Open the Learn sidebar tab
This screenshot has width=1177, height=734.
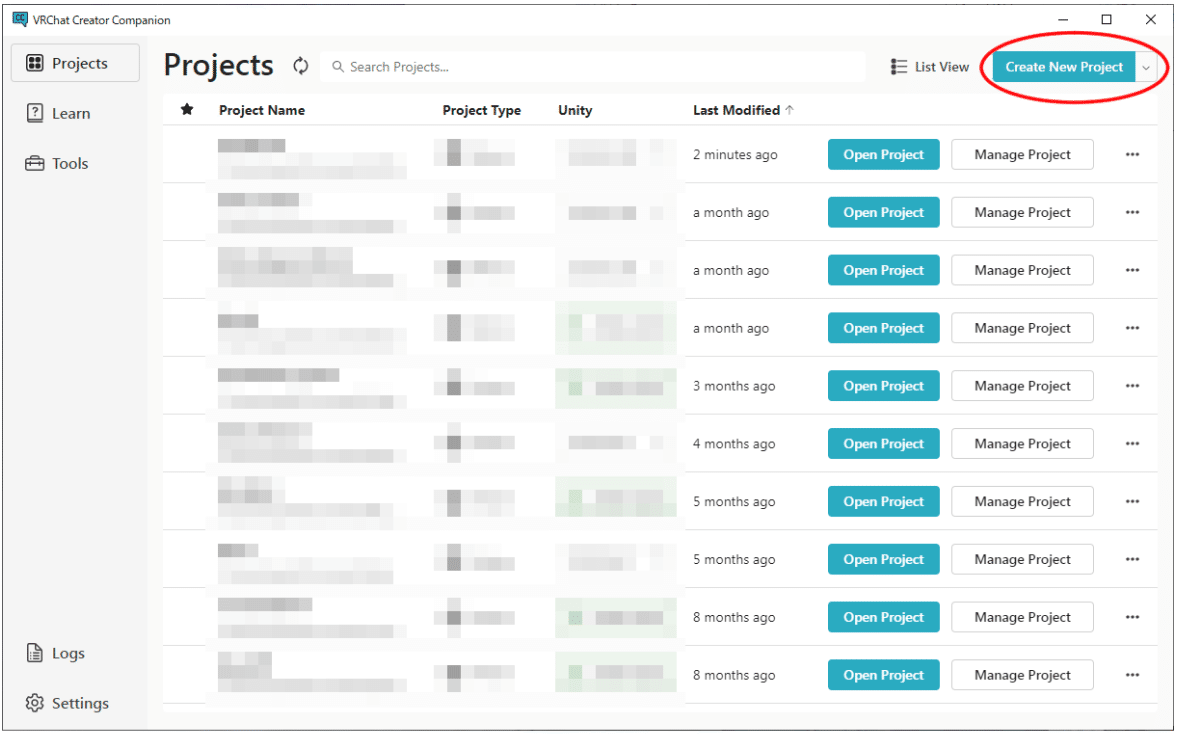click(59, 113)
